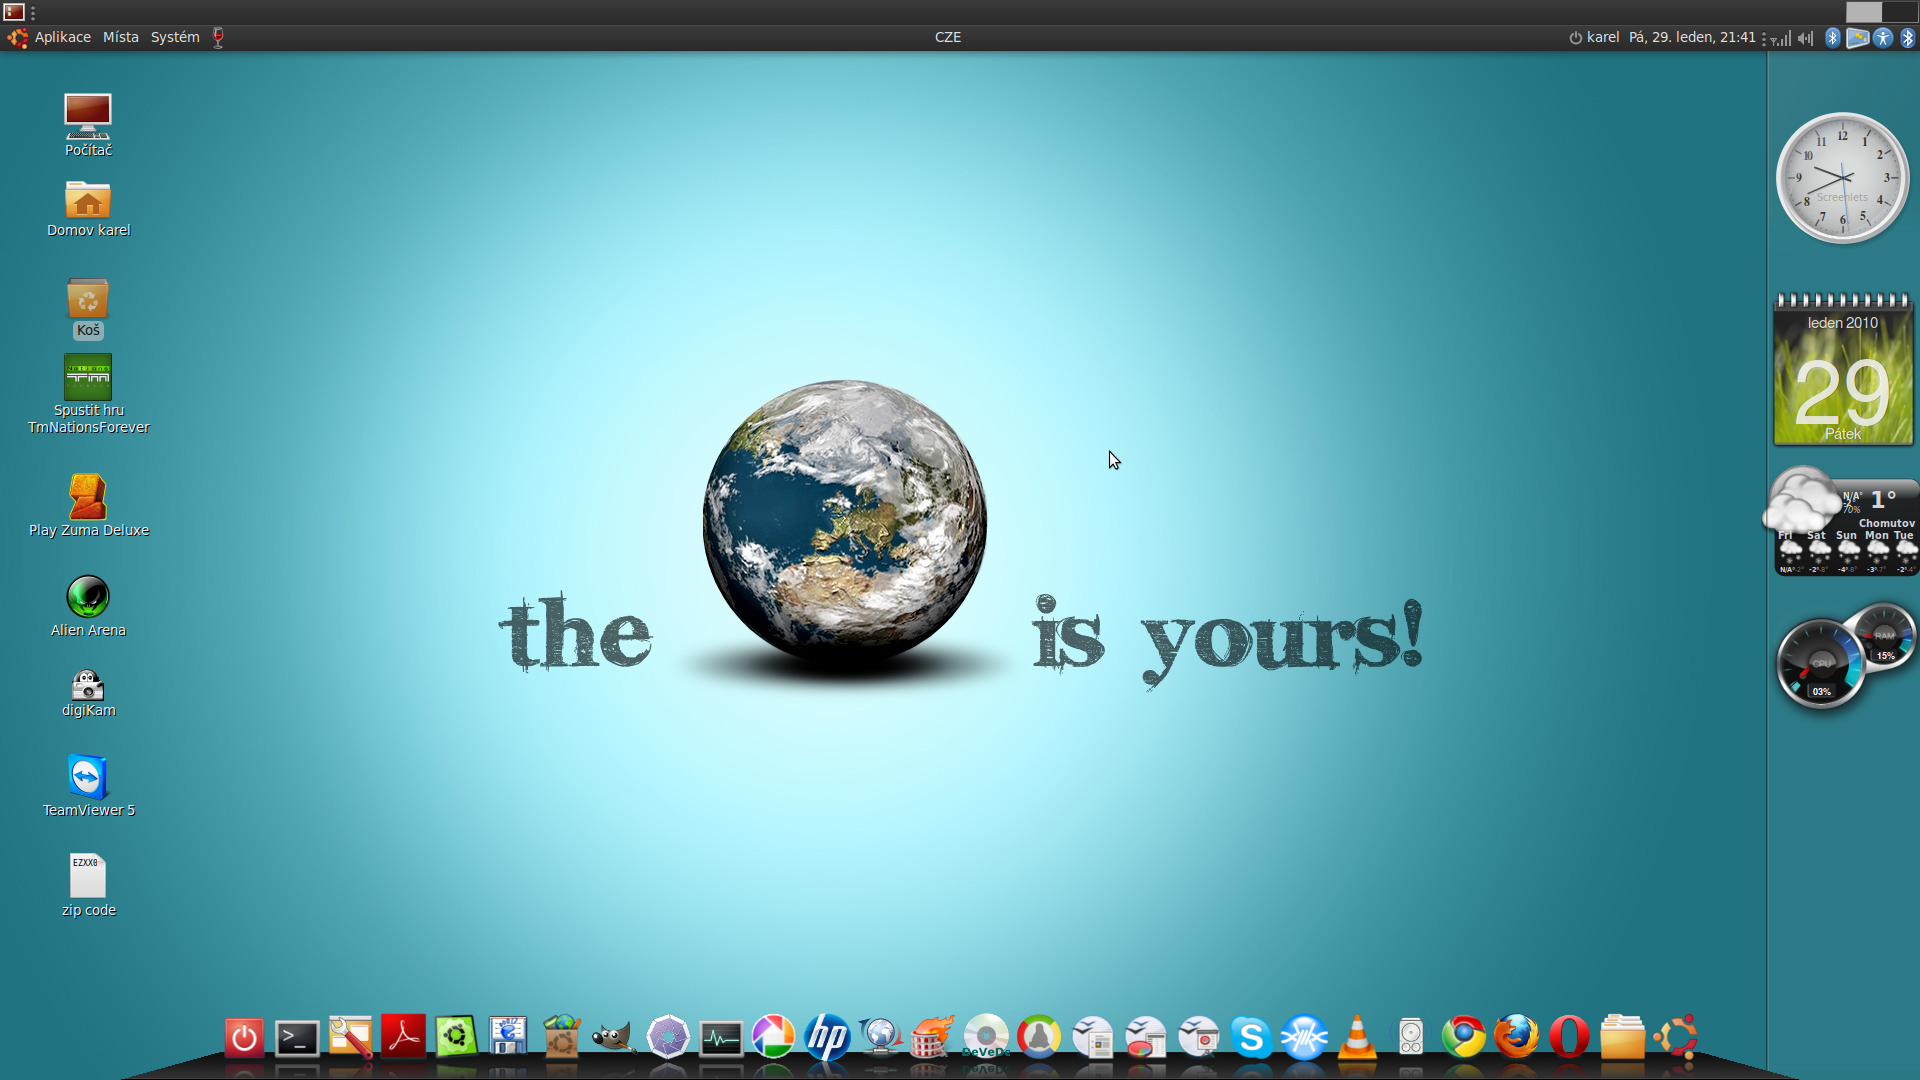The width and height of the screenshot is (1920, 1080).
Task: Launch Google Chrome from the dock
Action: point(1463,1036)
